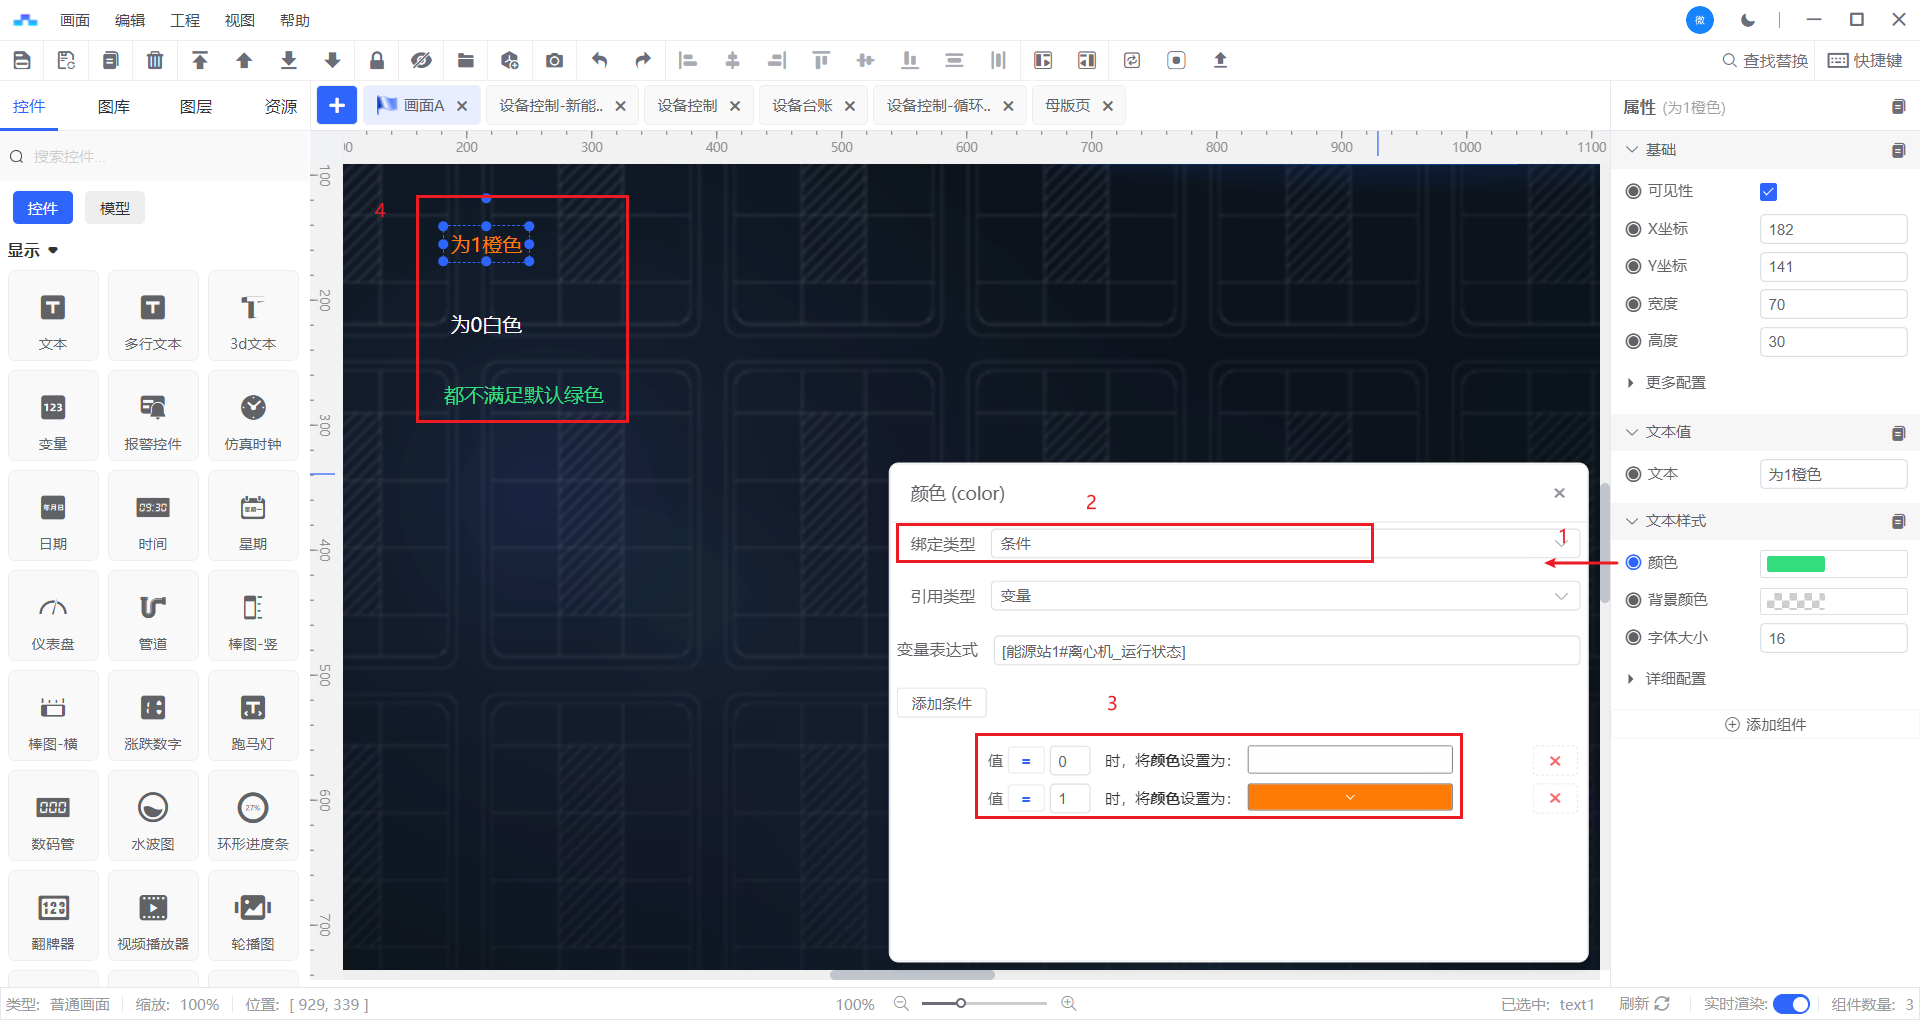Uncheck the 可见性 checkbox
Viewport: 1920px width, 1020px height.
(1768, 192)
